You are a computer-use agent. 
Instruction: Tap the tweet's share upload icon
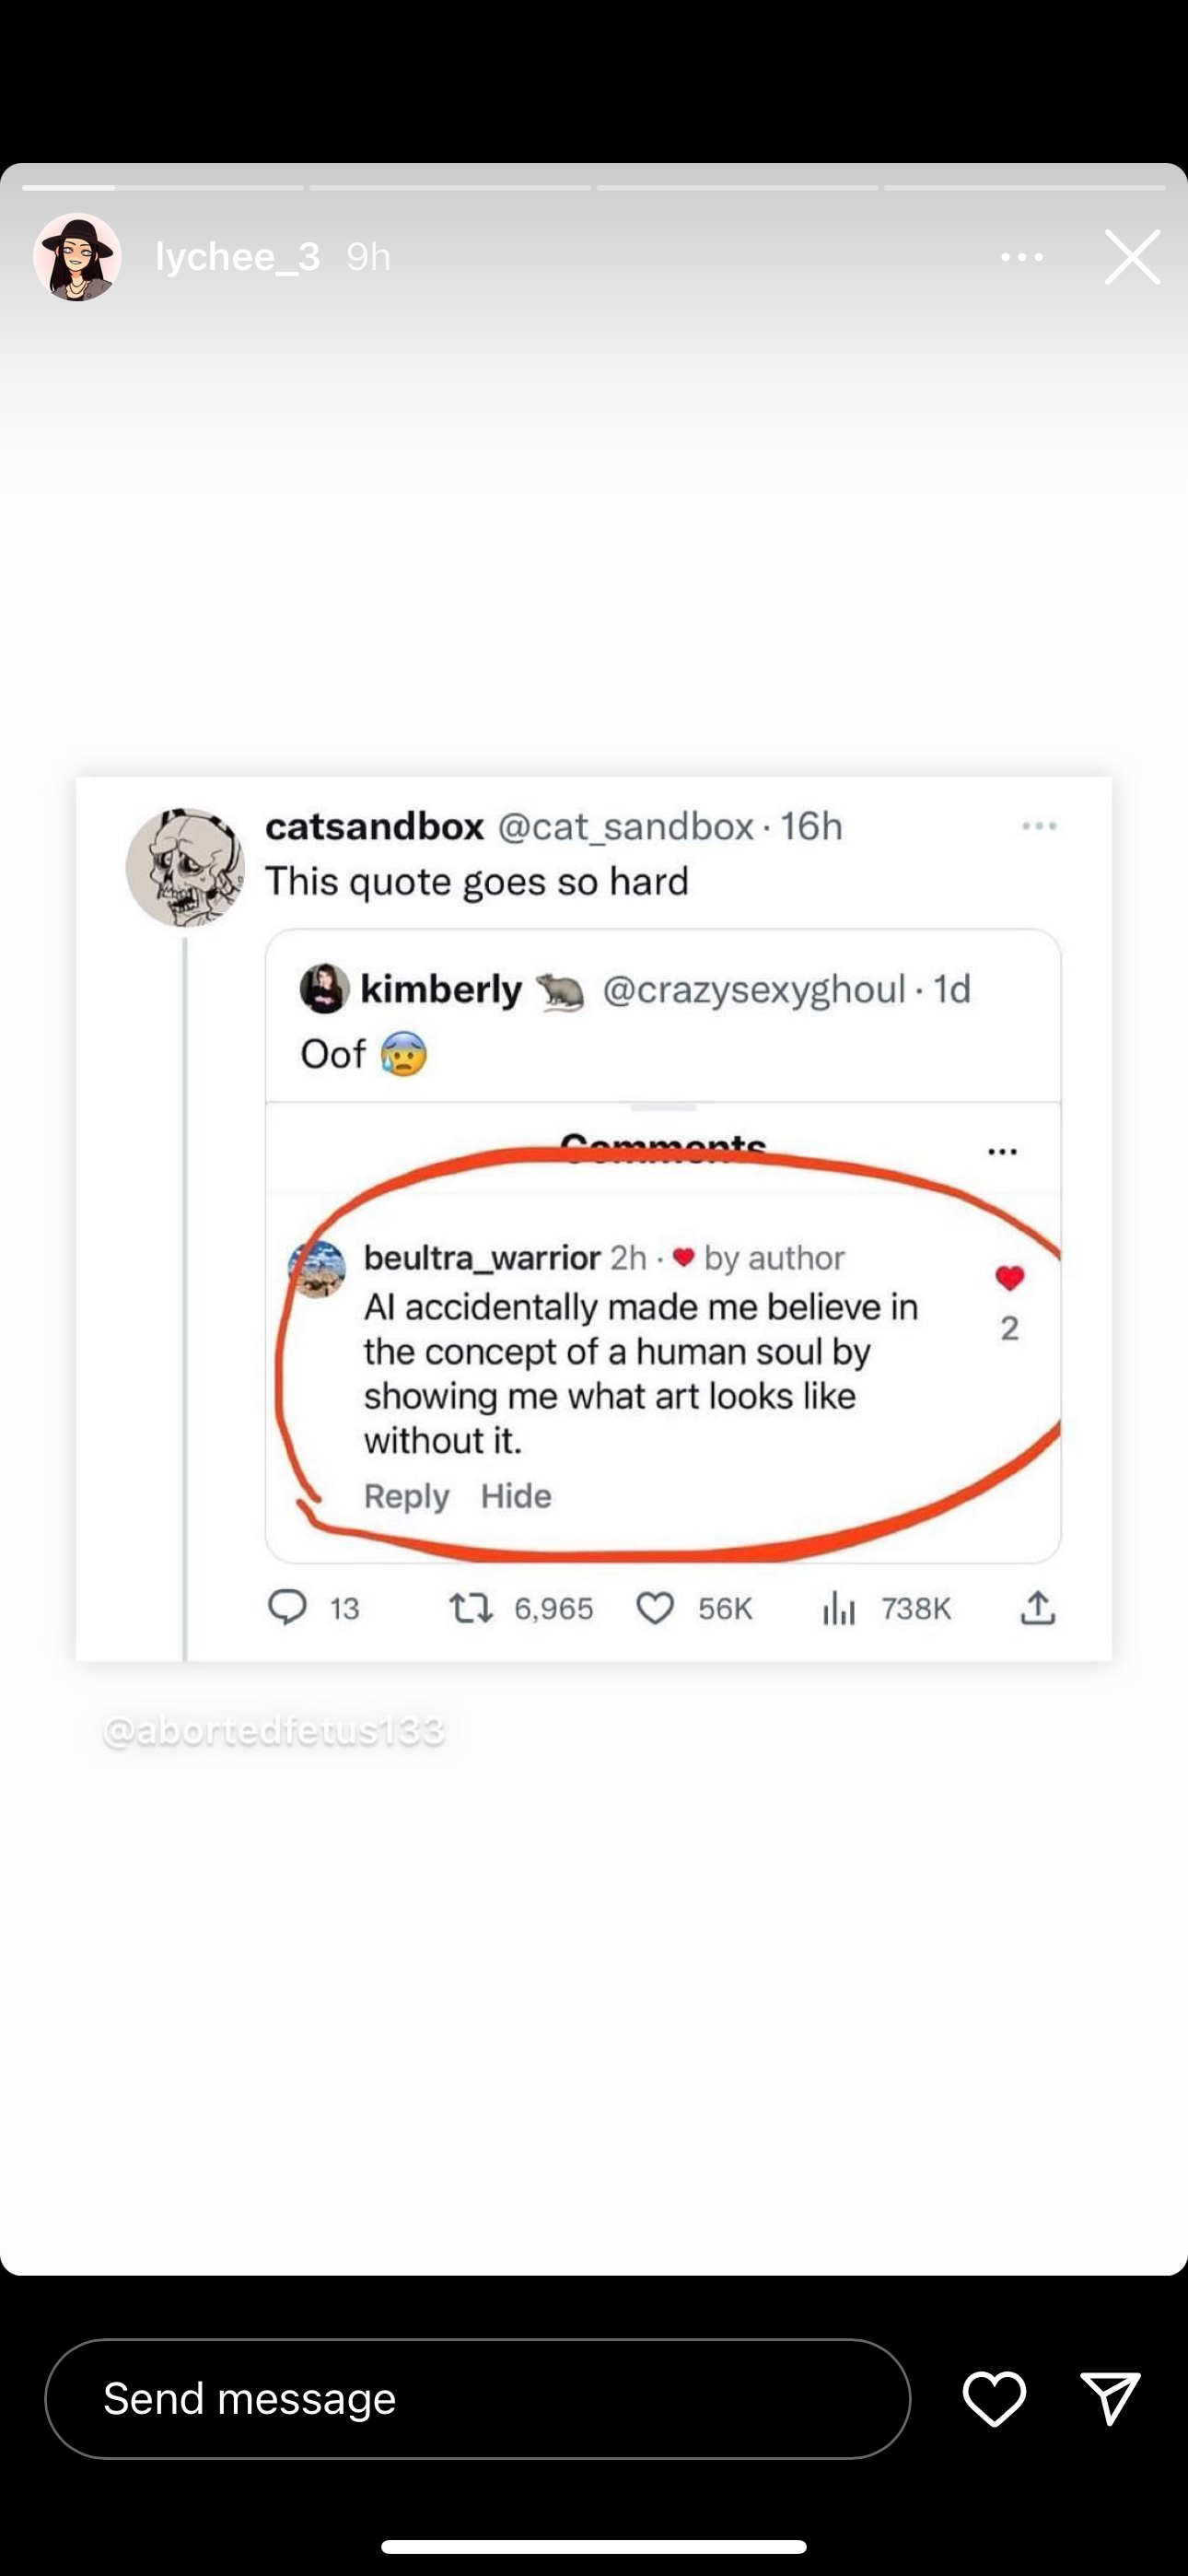[x=1038, y=1607]
